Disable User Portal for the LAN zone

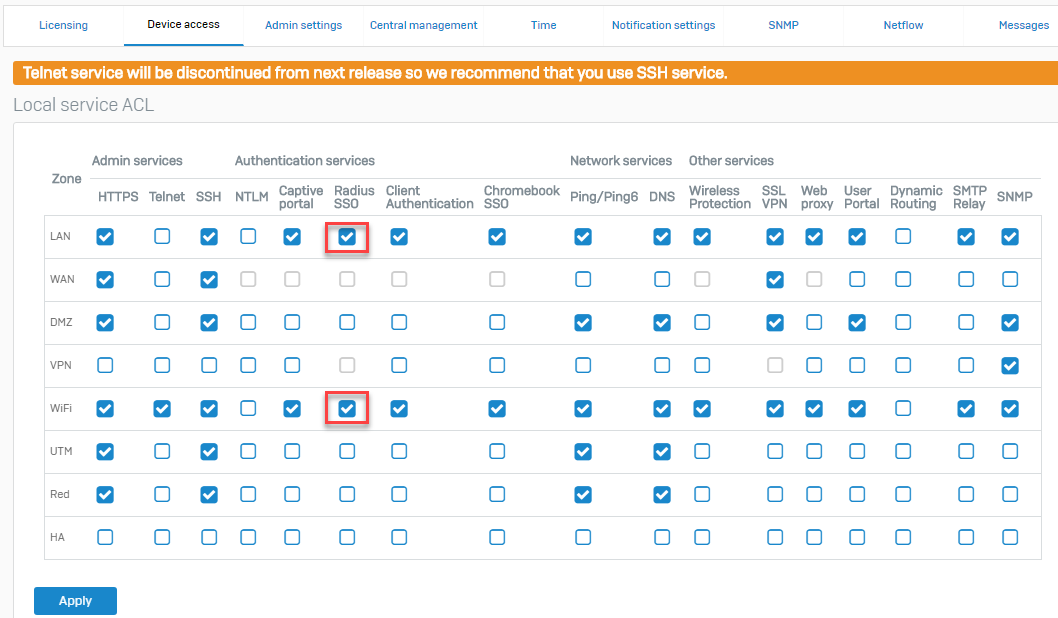pos(856,237)
